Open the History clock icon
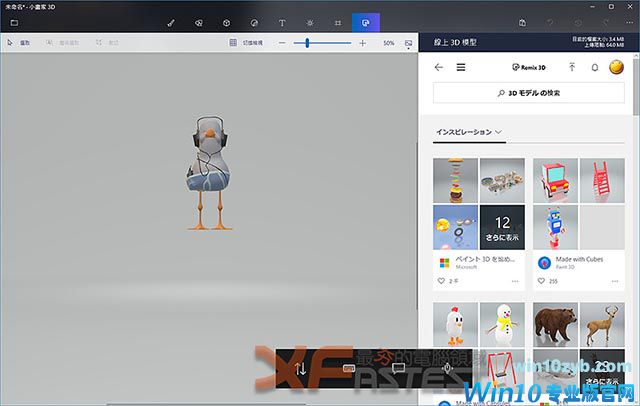 pyautogui.click(x=578, y=23)
